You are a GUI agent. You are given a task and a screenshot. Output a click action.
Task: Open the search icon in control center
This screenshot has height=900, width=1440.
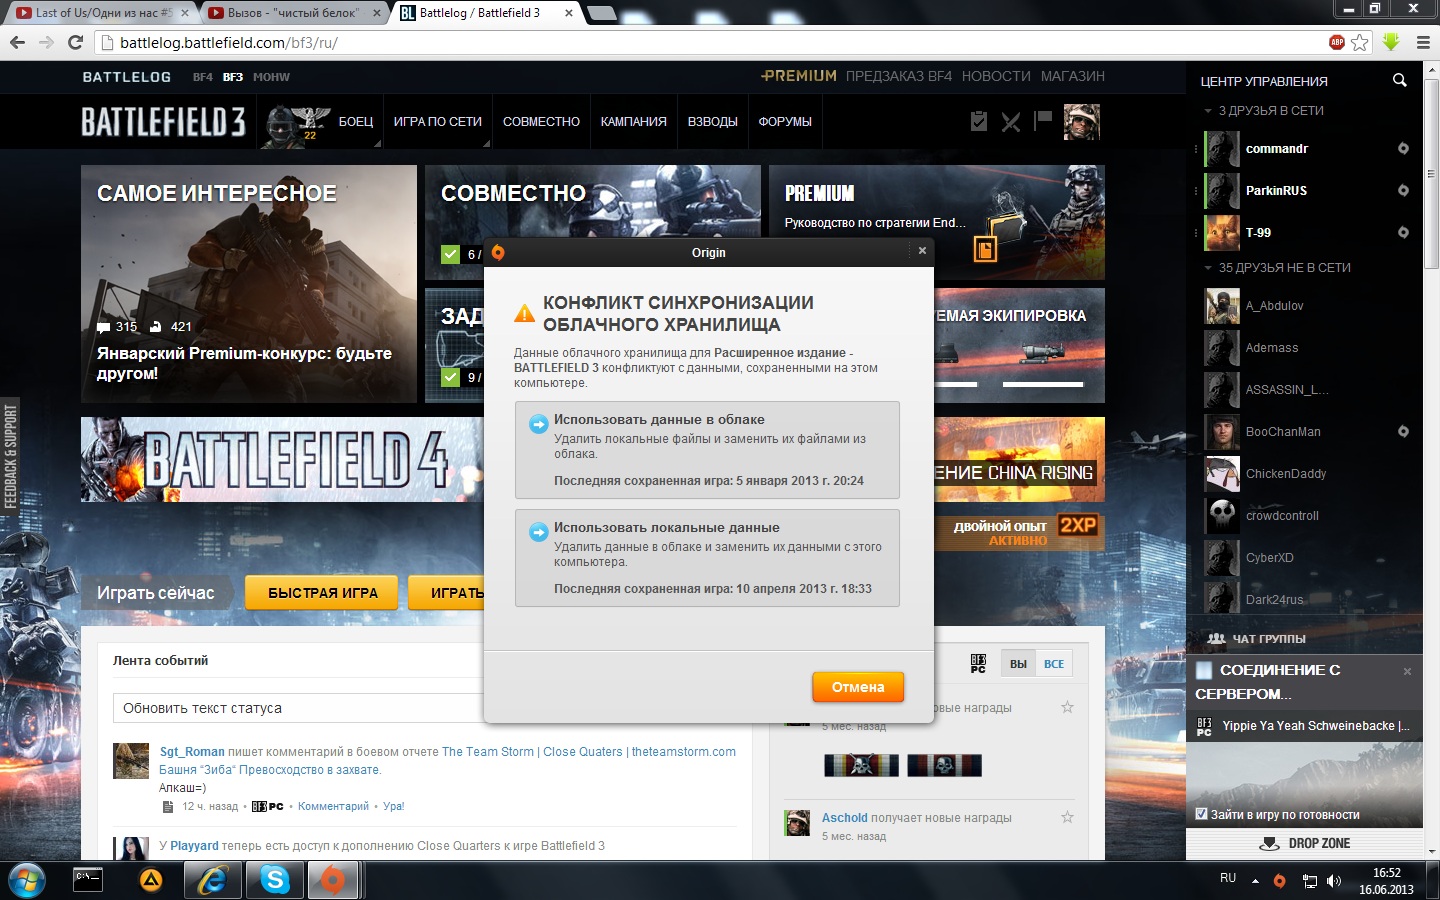(x=1400, y=80)
